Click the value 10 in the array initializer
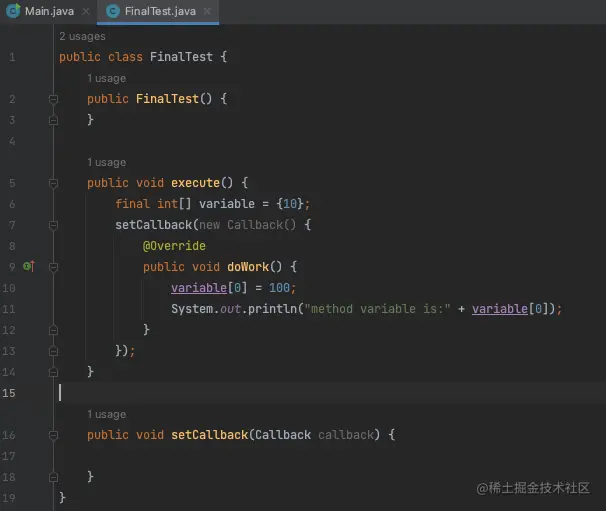Viewport: 606px width, 511px height. (x=290, y=204)
